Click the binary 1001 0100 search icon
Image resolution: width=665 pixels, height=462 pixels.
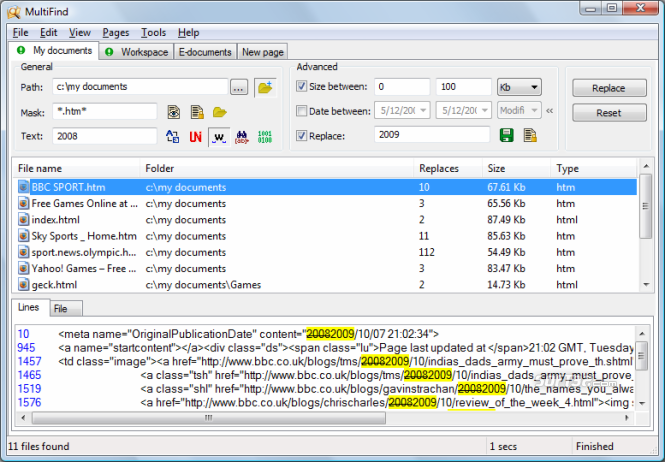point(265,136)
